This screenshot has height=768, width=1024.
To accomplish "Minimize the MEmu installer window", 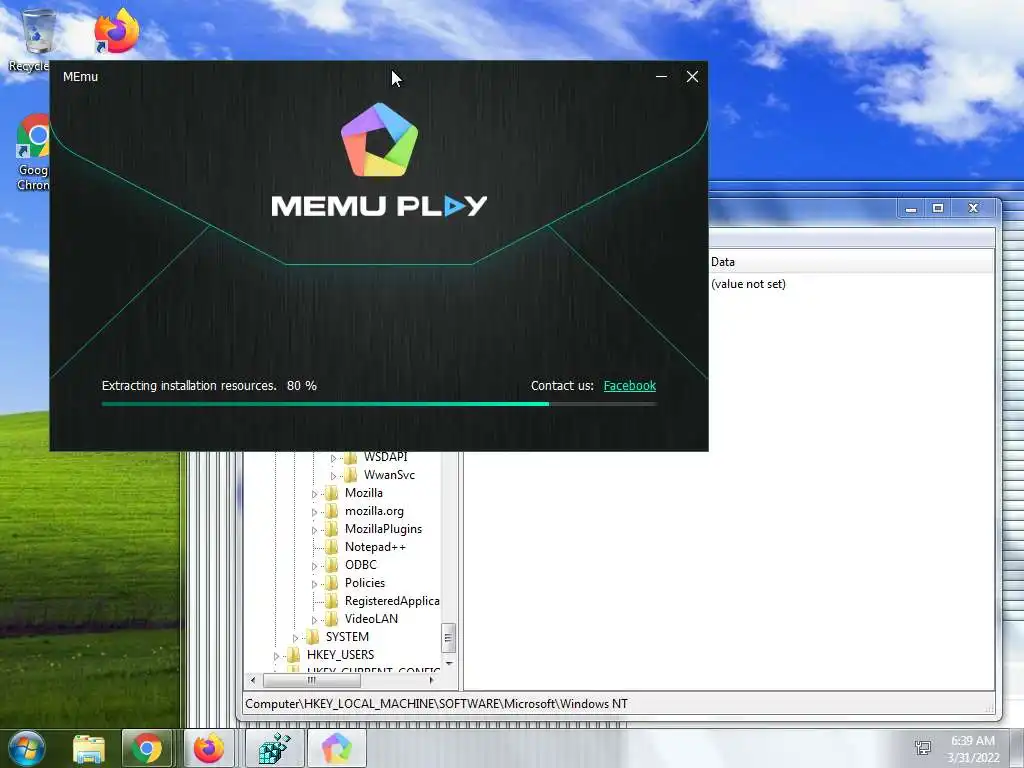I will tap(661, 77).
